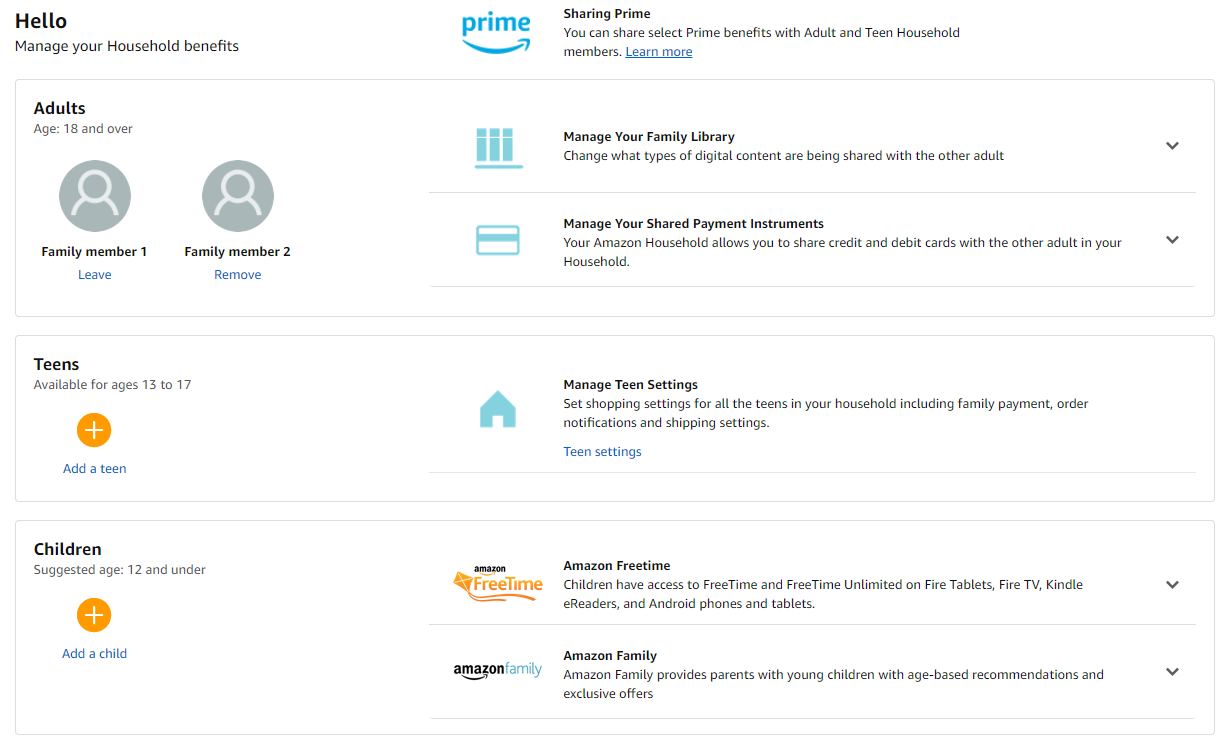The height and width of the screenshot is (747, 1229).
Task: Expand the Amazon Family section
Action: point(1172,672)
